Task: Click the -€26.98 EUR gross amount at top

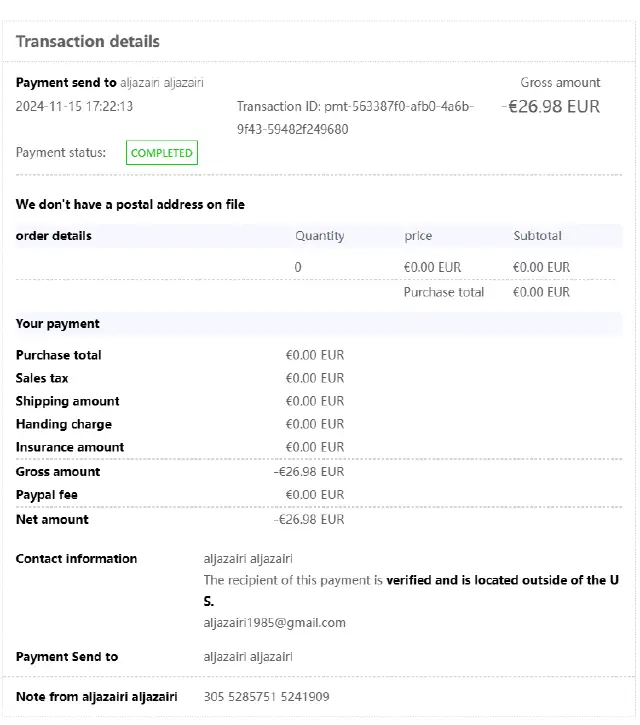Action: click(x=551, y=106)
